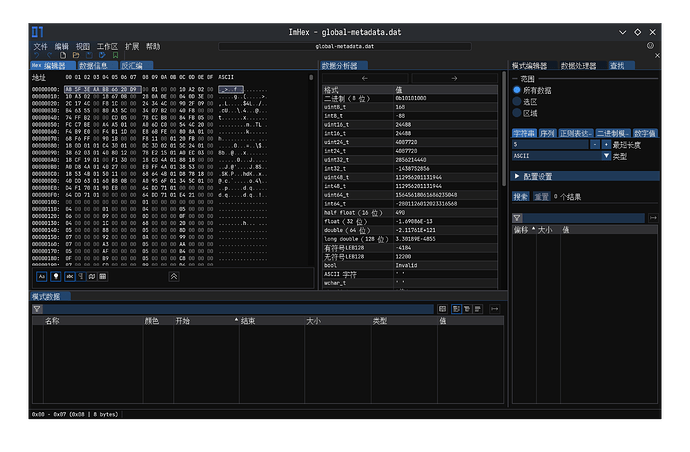Go to previous entry in data inspector
Image resolution: width=690 pixels, height=452 pixels.
365,78
